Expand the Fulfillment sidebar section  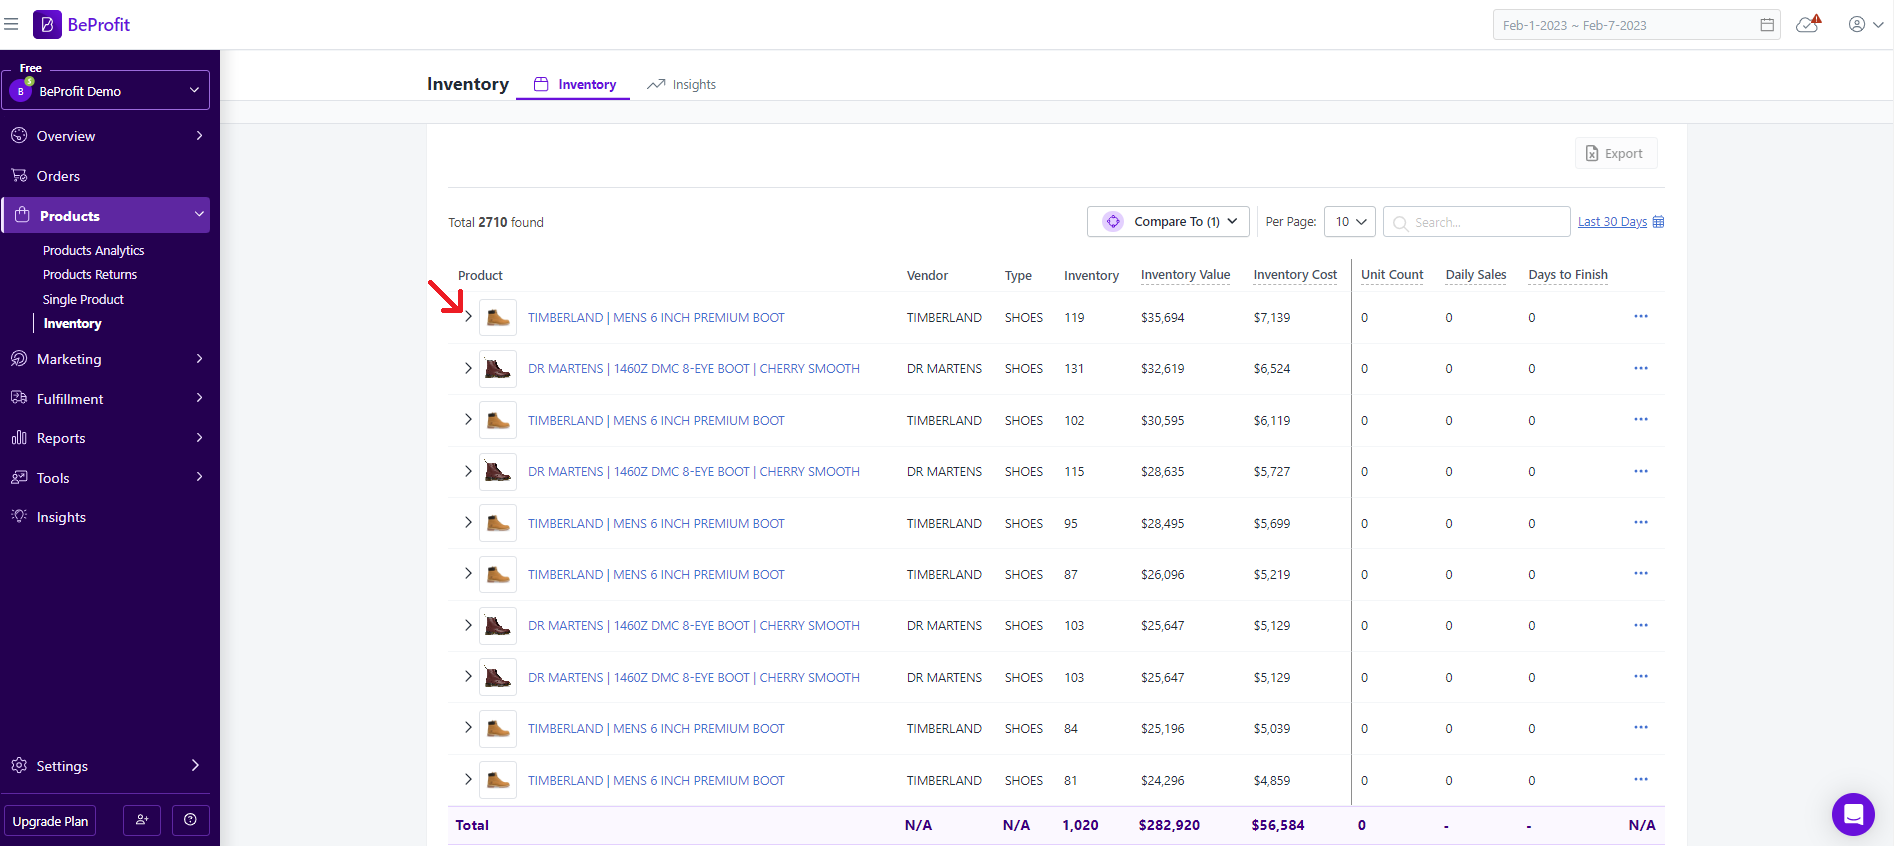tap(200, 398)
